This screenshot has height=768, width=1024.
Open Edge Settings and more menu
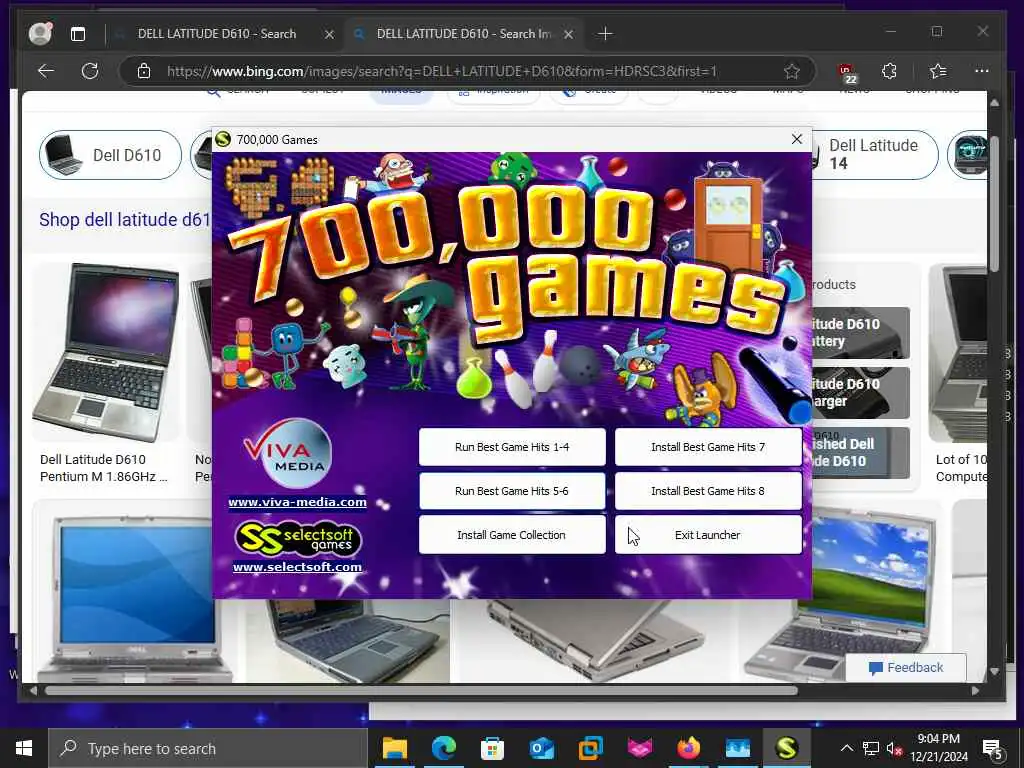(x=982, y=71)
